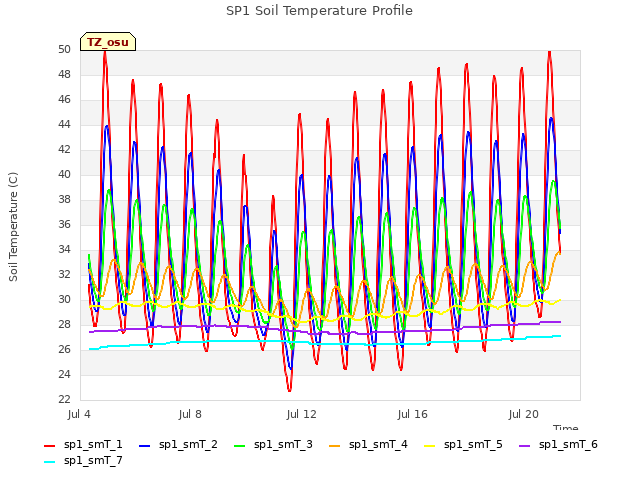Click the Jul 20 x-axis tick label
The image size is (640, 480).
[x=523, y=415]
